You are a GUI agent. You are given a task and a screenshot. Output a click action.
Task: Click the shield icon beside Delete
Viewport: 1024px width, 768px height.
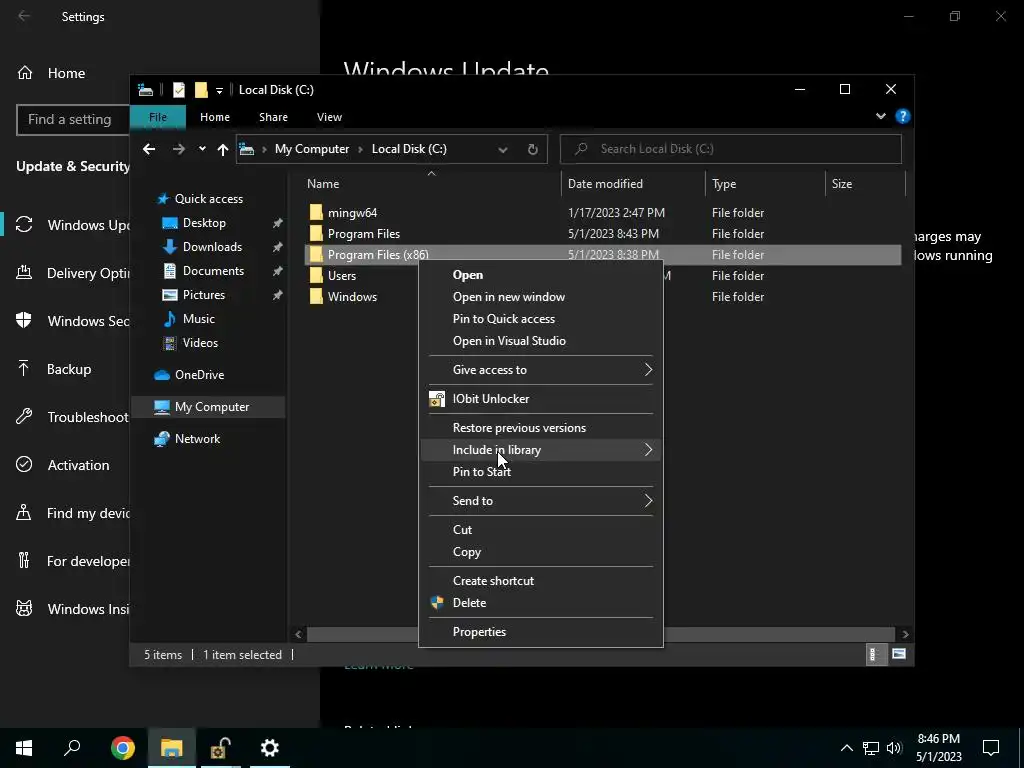click(x=437, y=603)
